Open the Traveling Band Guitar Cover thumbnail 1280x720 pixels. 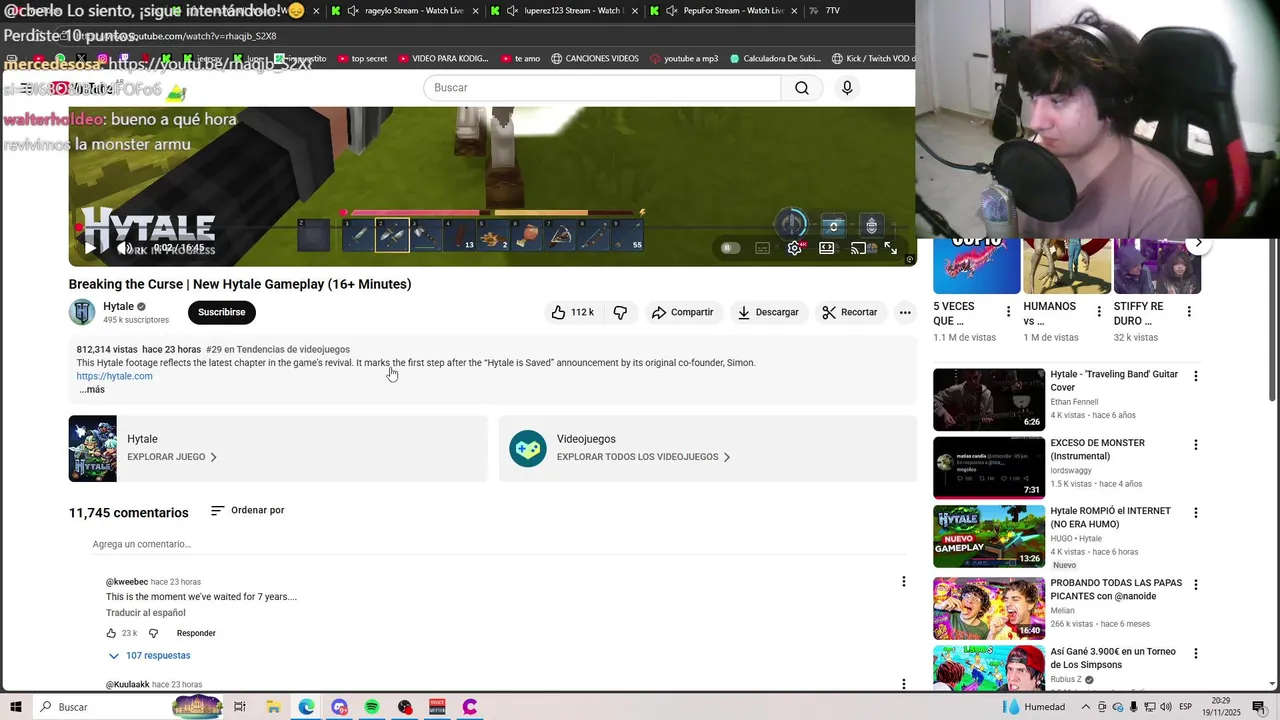(x=989, y=399)
